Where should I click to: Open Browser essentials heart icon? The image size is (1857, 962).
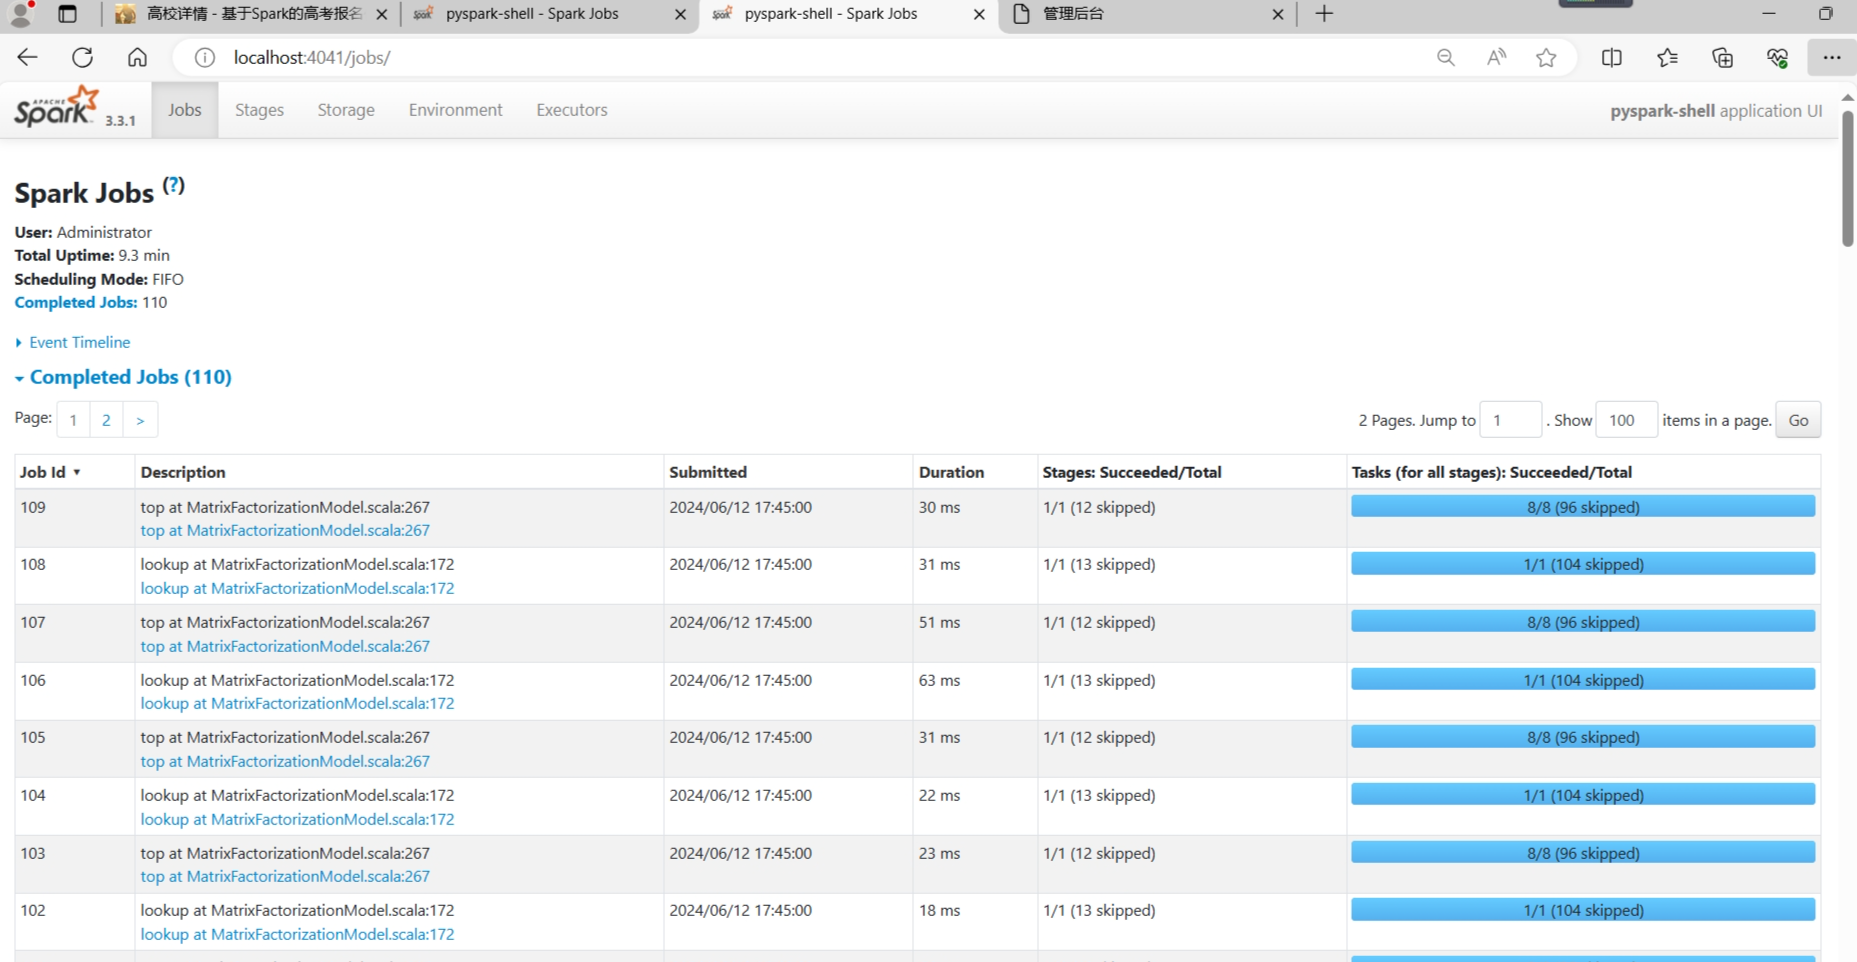tap(1777, 57)
